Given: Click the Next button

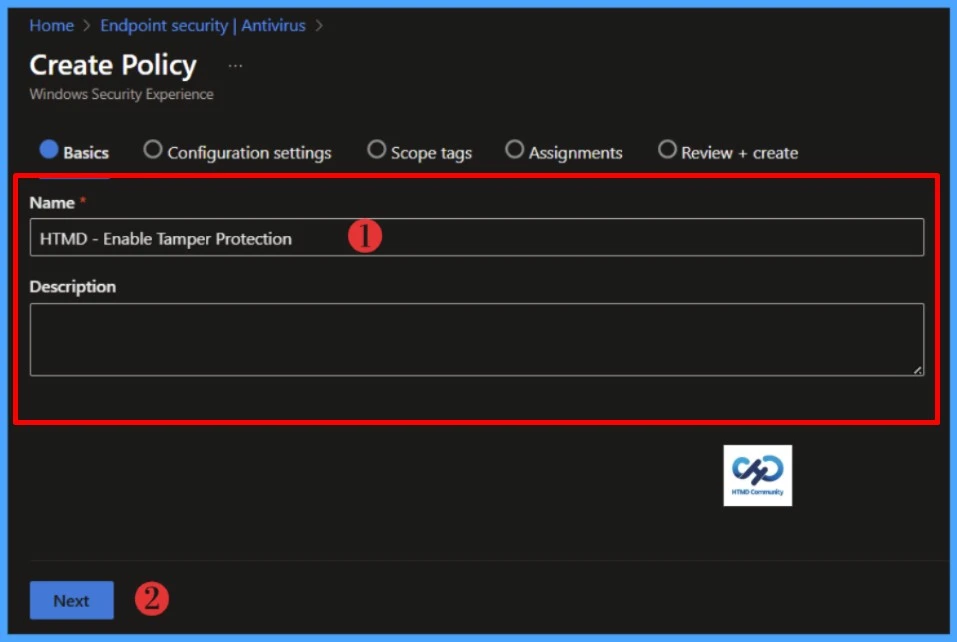Looking at the screenshot, I should [71, 600].
